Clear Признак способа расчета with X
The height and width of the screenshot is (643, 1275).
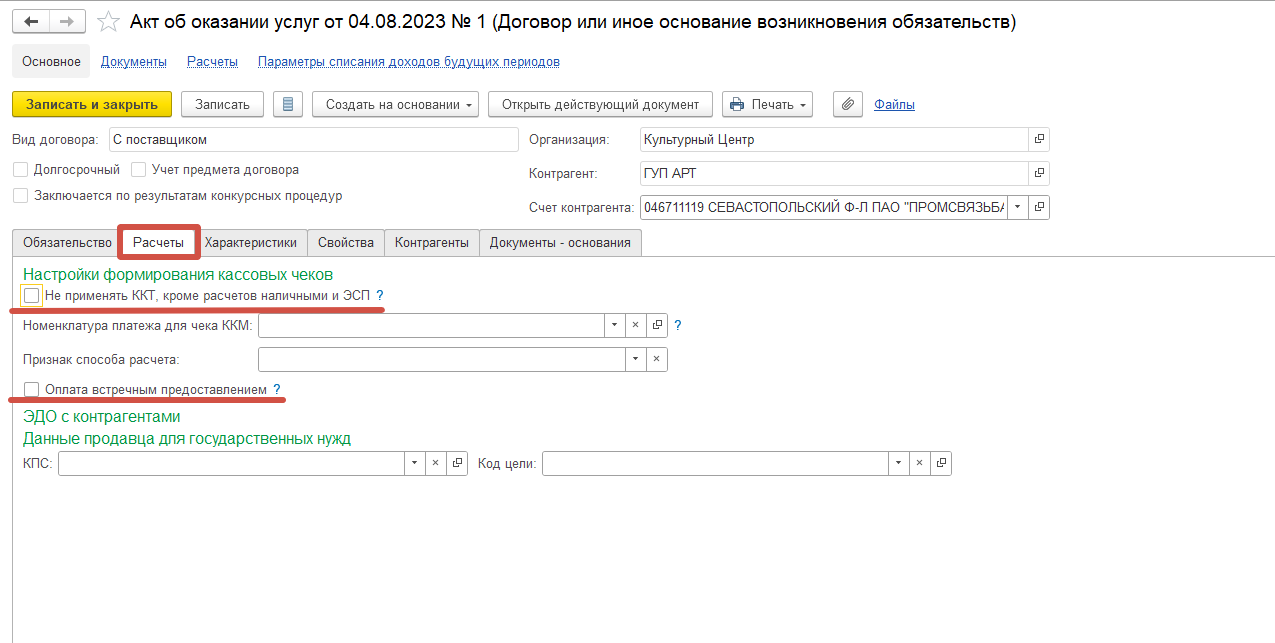coord(657,359)
